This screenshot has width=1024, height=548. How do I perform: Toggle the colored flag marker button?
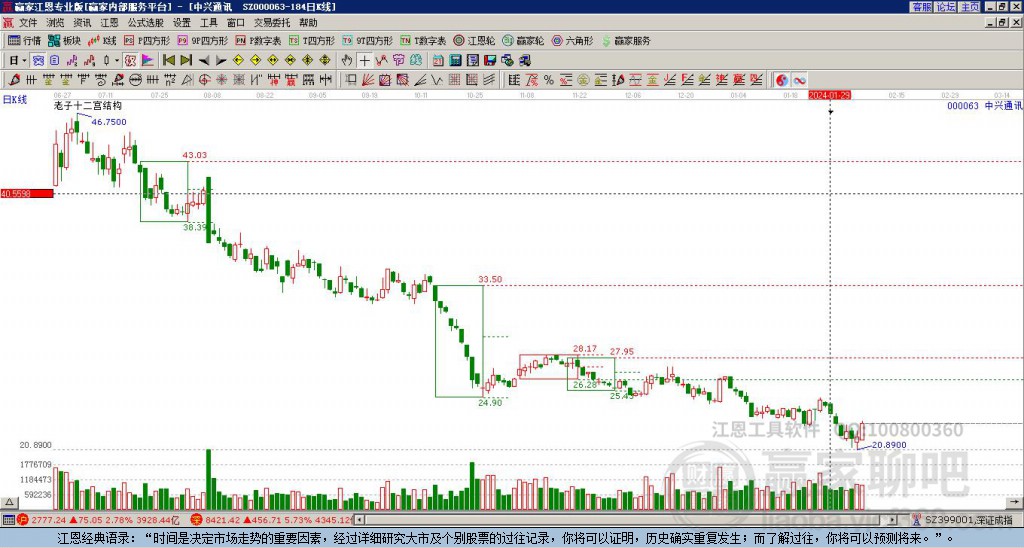tap(148, 60)
